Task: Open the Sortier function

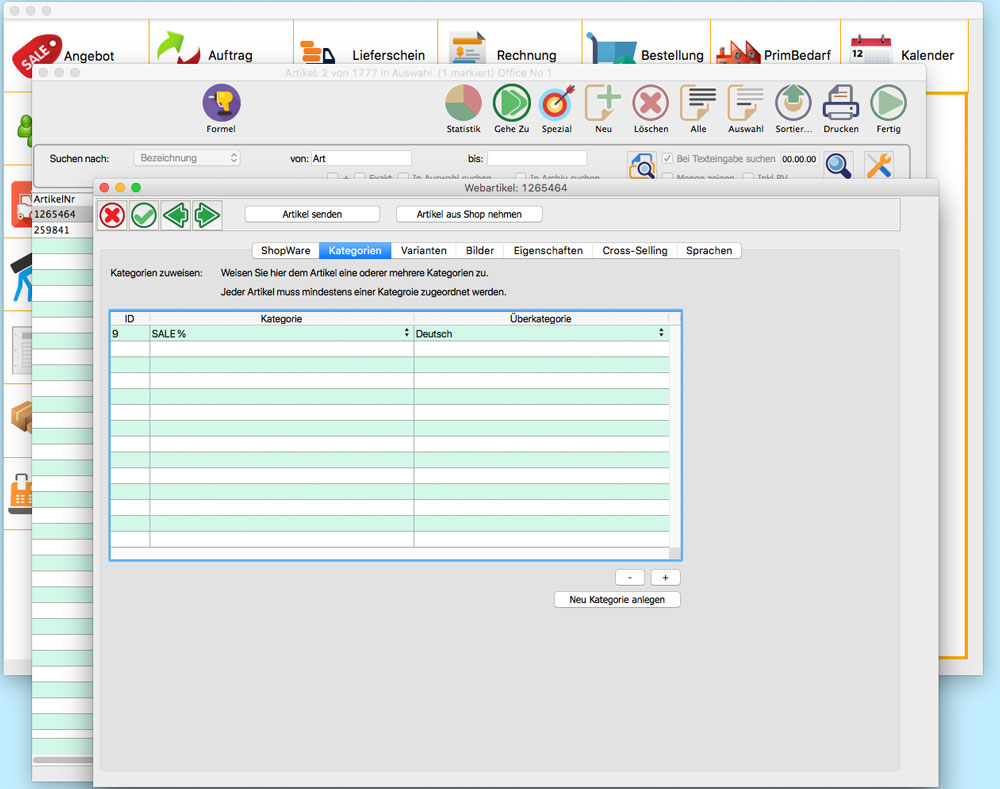Action: [793, 102]
